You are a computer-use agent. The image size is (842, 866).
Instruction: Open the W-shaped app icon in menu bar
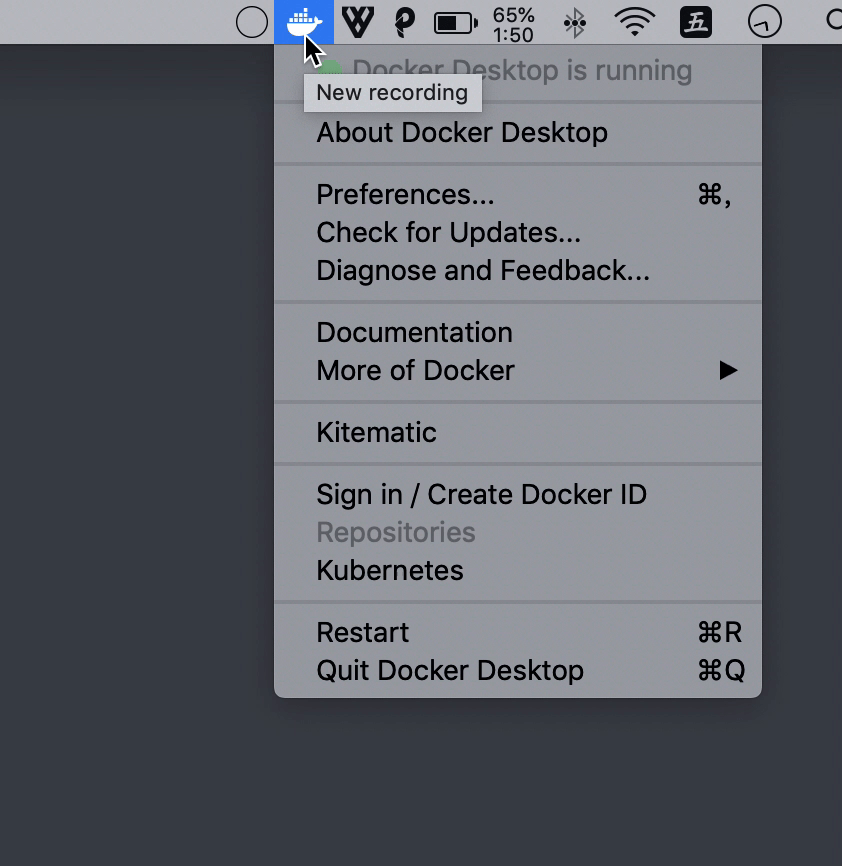[358, 22]
